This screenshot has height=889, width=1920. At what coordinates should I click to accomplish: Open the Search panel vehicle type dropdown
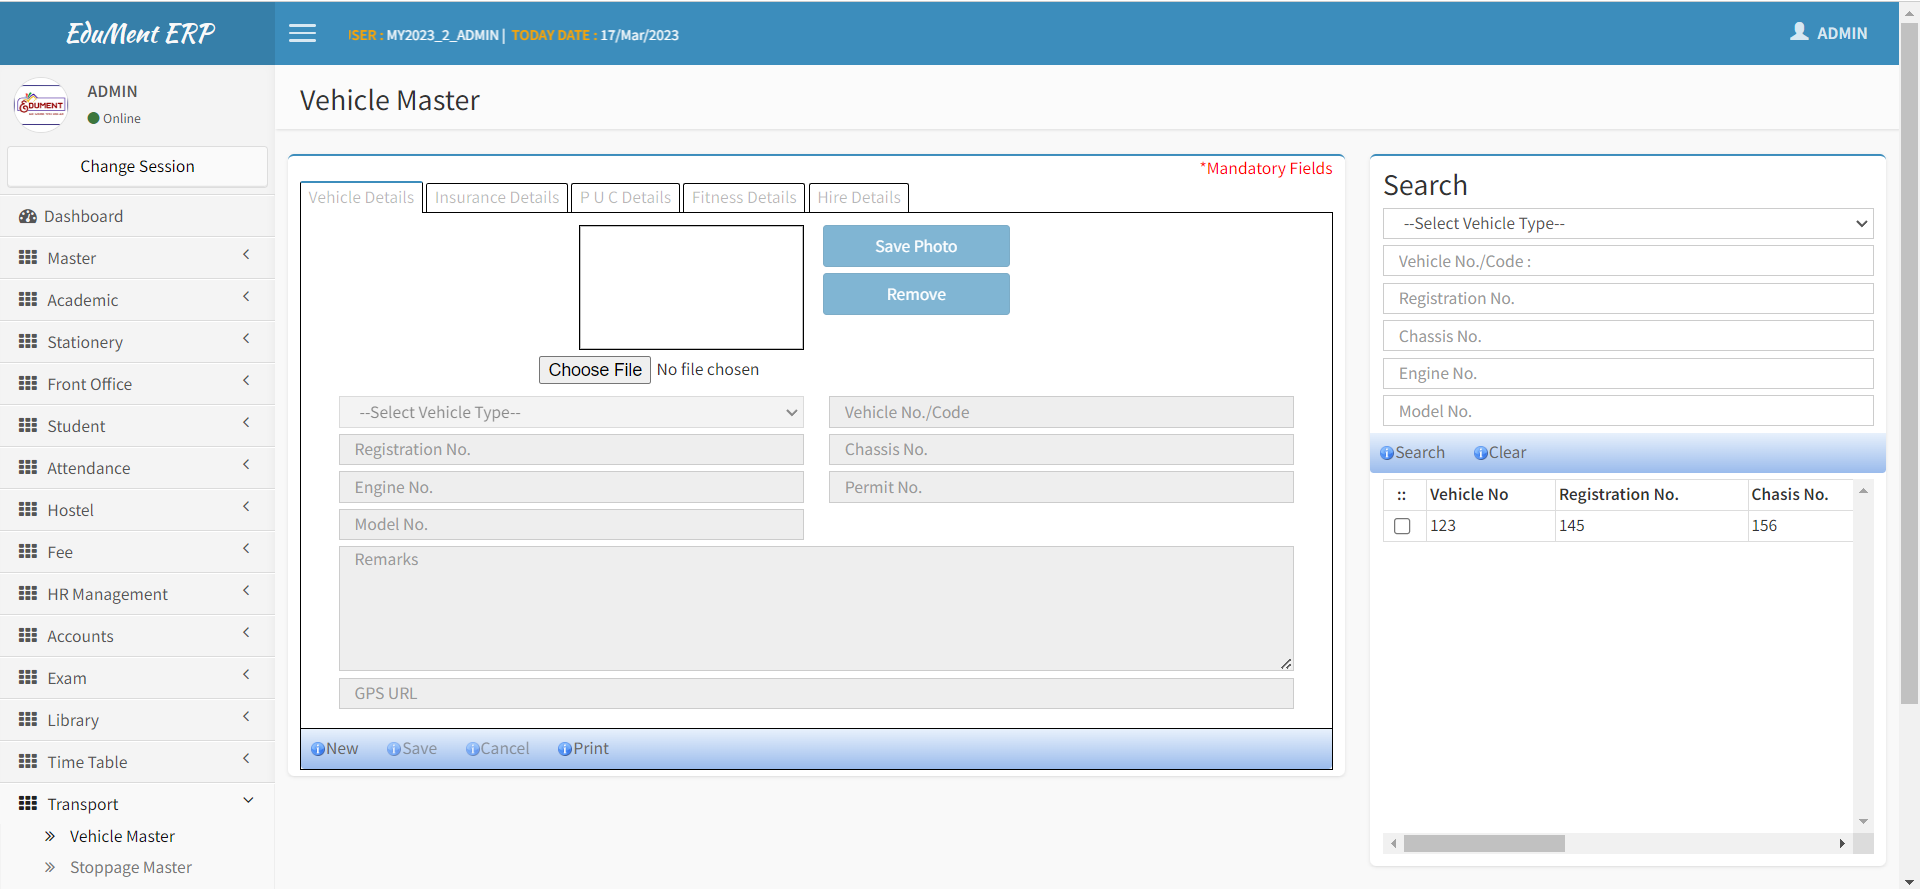1627,224
